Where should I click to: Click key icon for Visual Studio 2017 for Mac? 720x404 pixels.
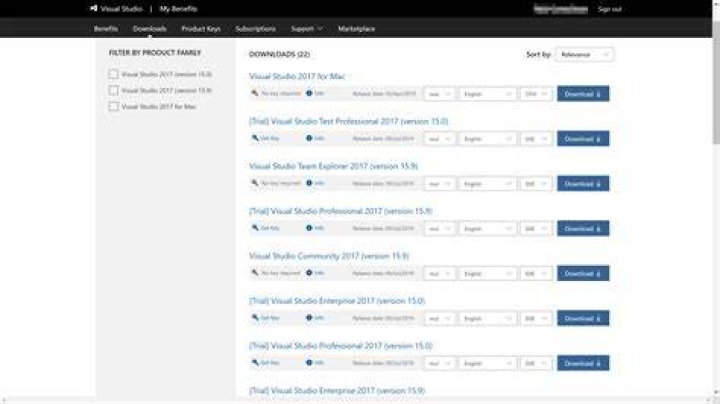point(255,93)
